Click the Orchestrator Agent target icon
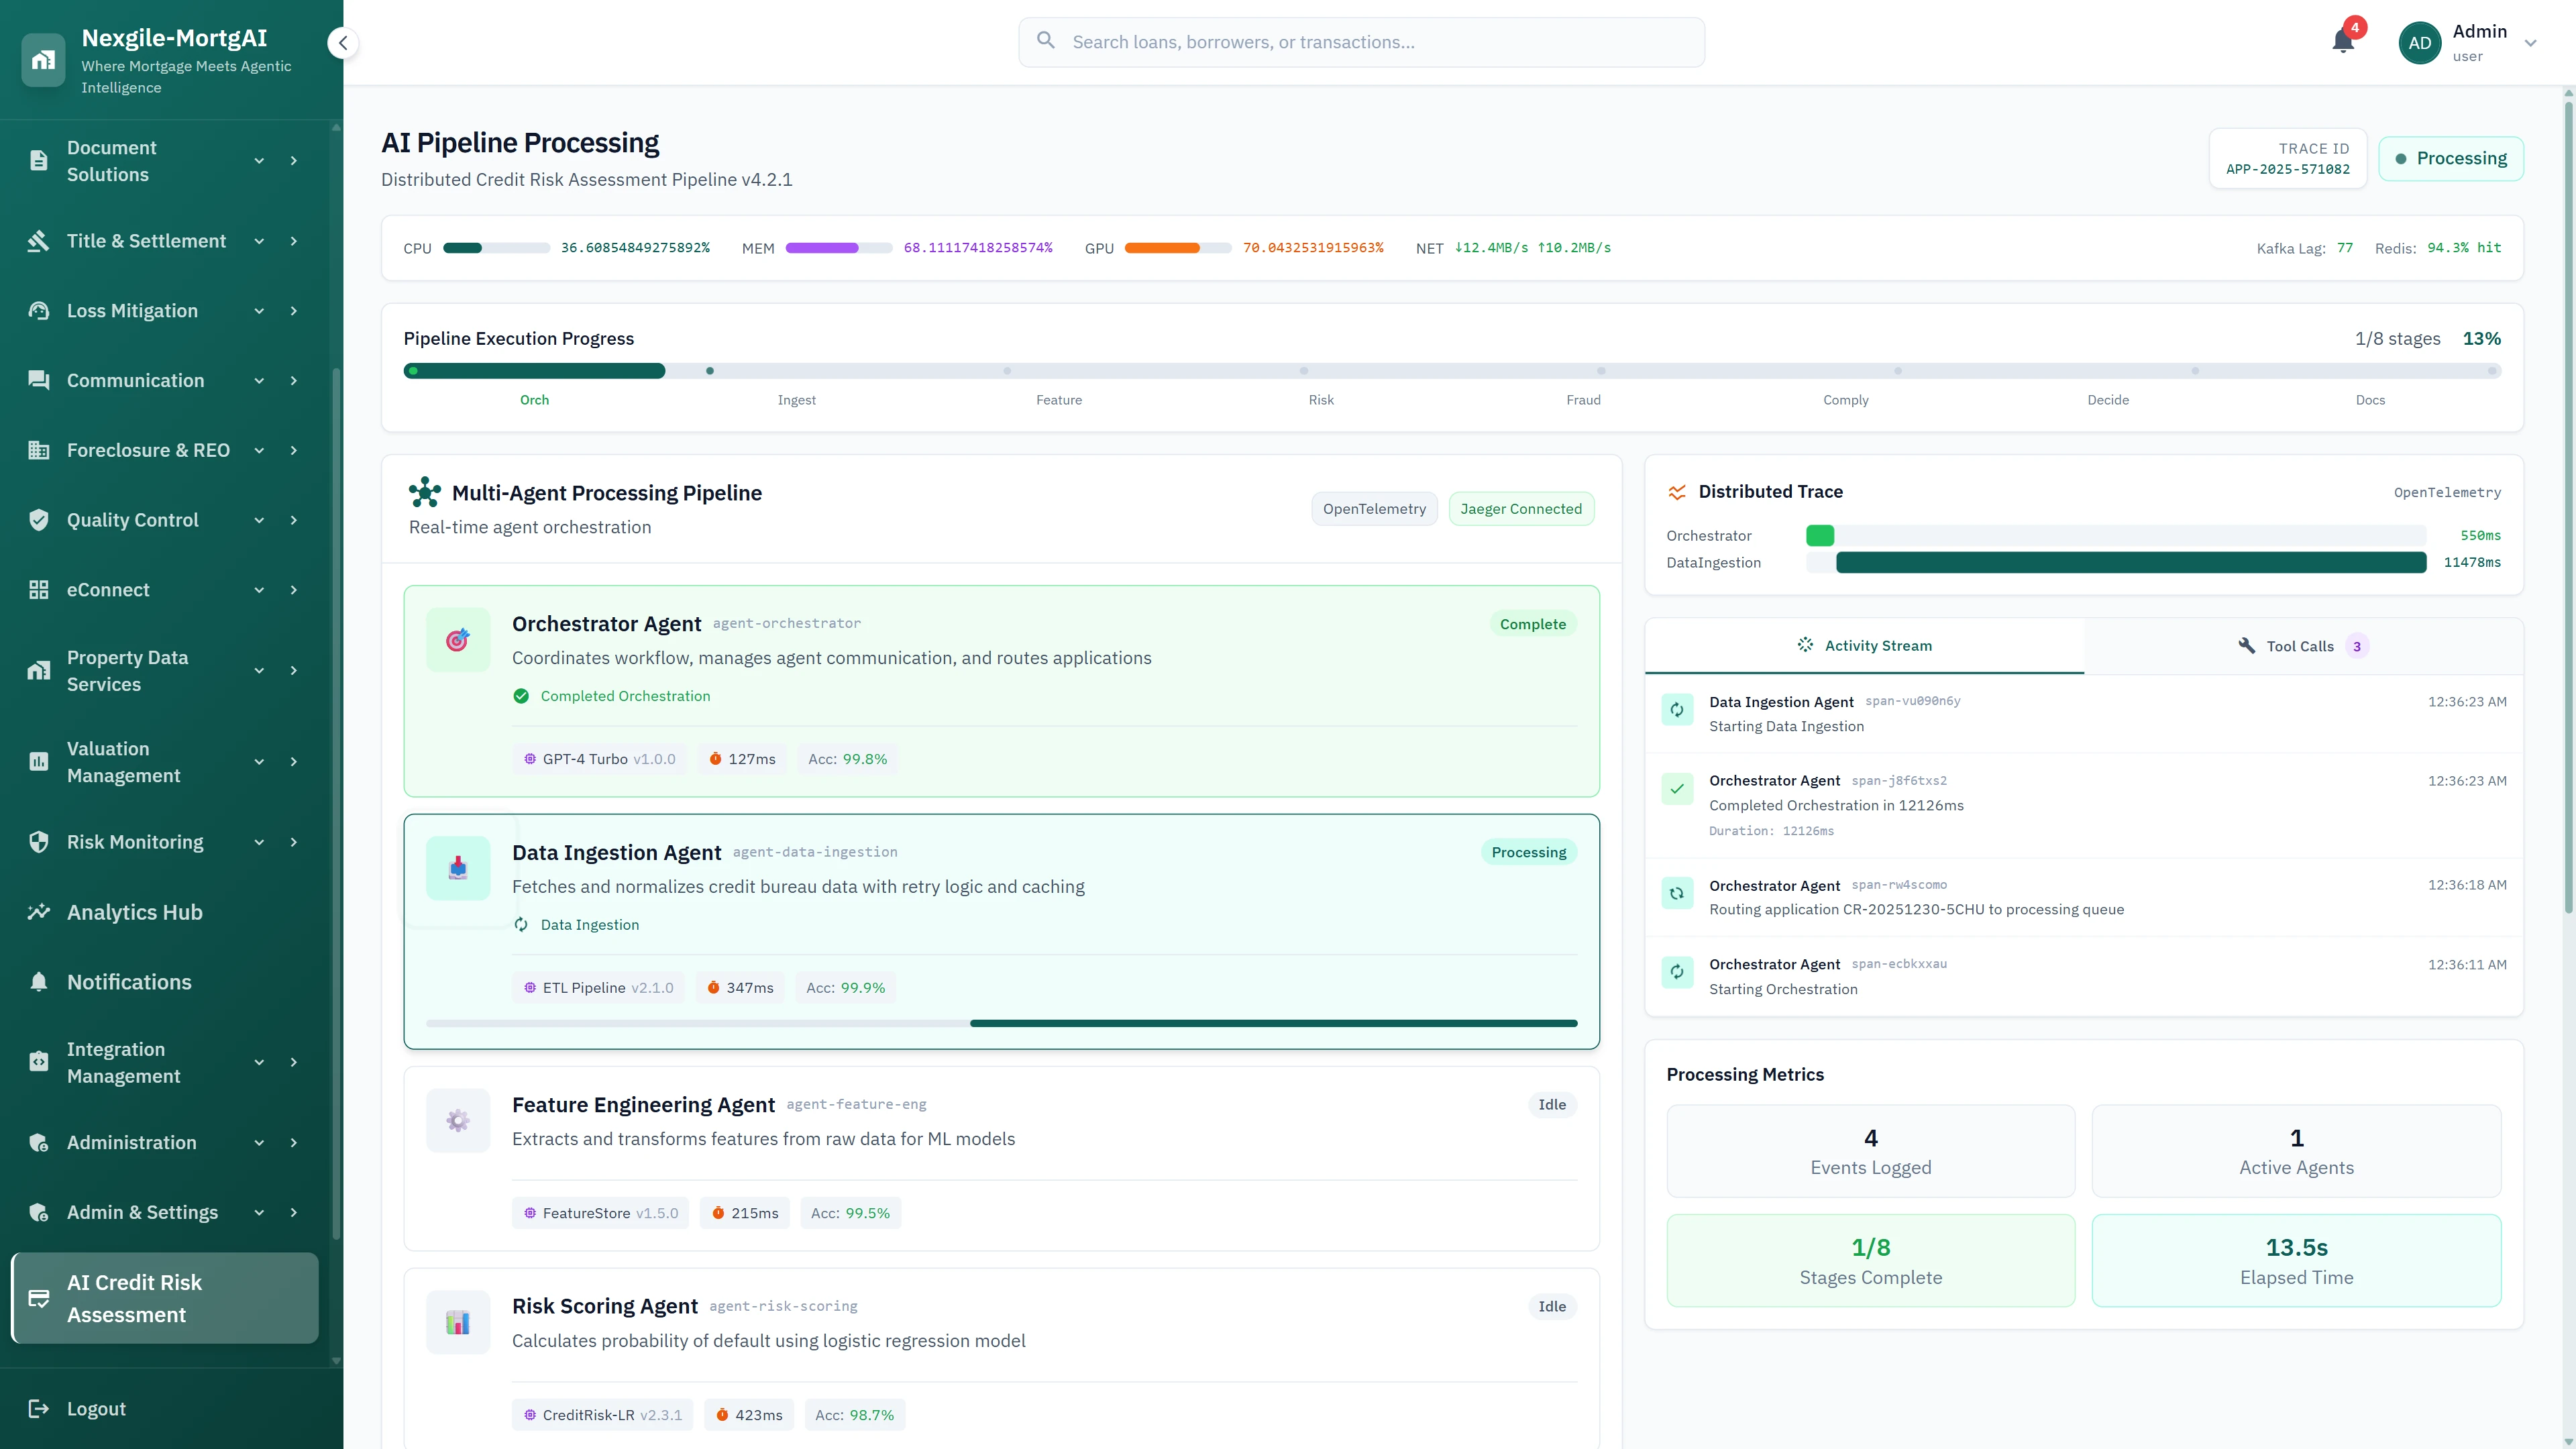 click(x=458, y=639)
